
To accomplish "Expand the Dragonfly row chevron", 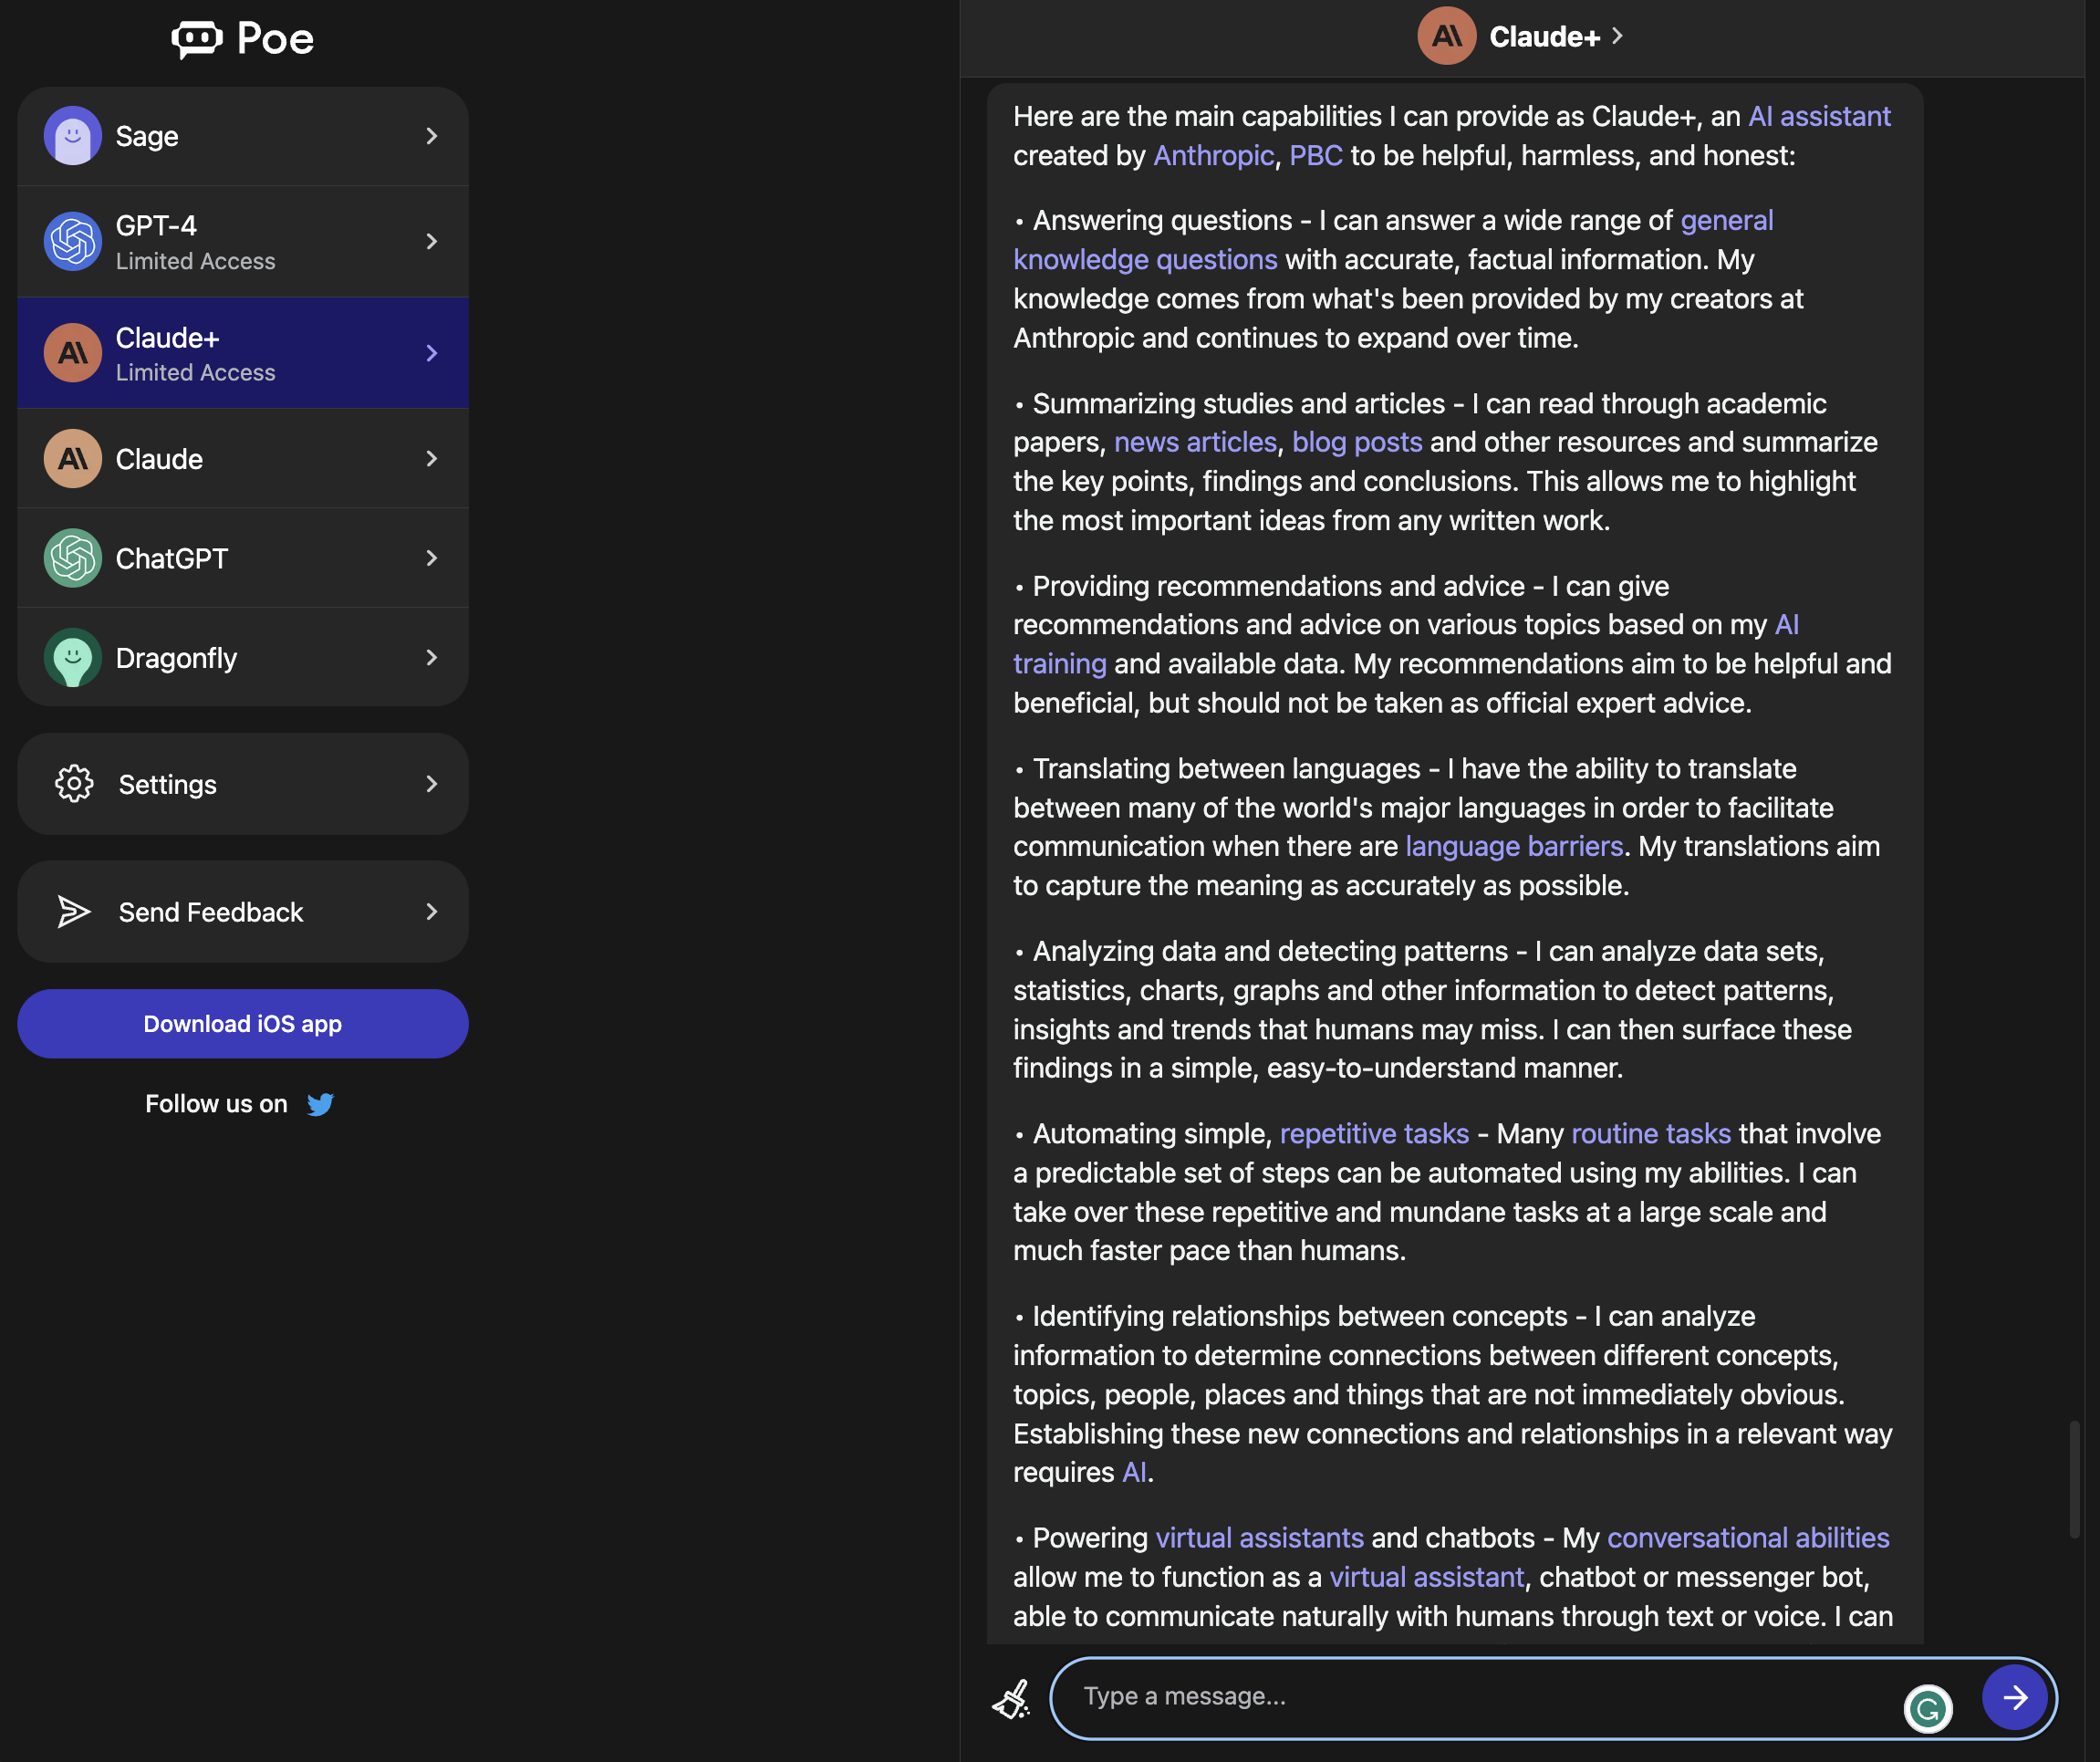I will [432, 658].
